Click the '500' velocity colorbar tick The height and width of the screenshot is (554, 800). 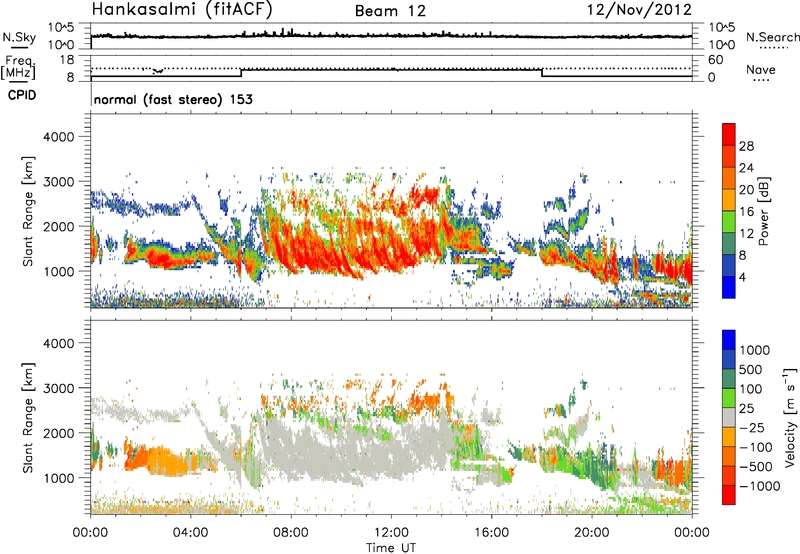[750, 369]
